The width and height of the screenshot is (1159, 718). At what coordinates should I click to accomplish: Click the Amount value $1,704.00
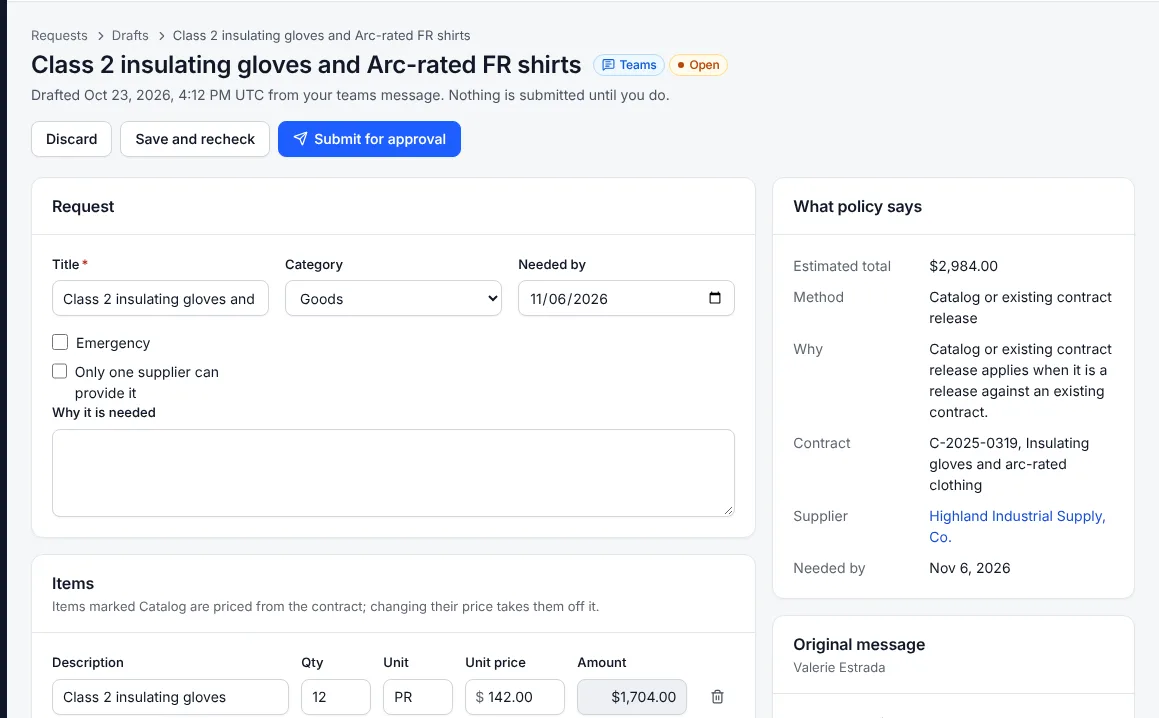coord(632,697)
